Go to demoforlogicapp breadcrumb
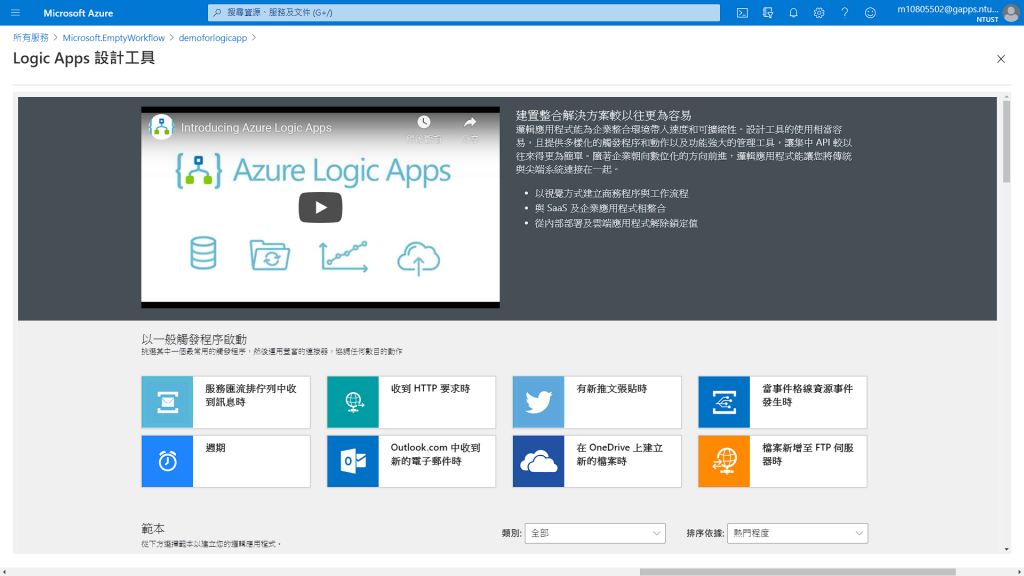The width and height of the screenshot is (1024, 576). pos(213,38)
